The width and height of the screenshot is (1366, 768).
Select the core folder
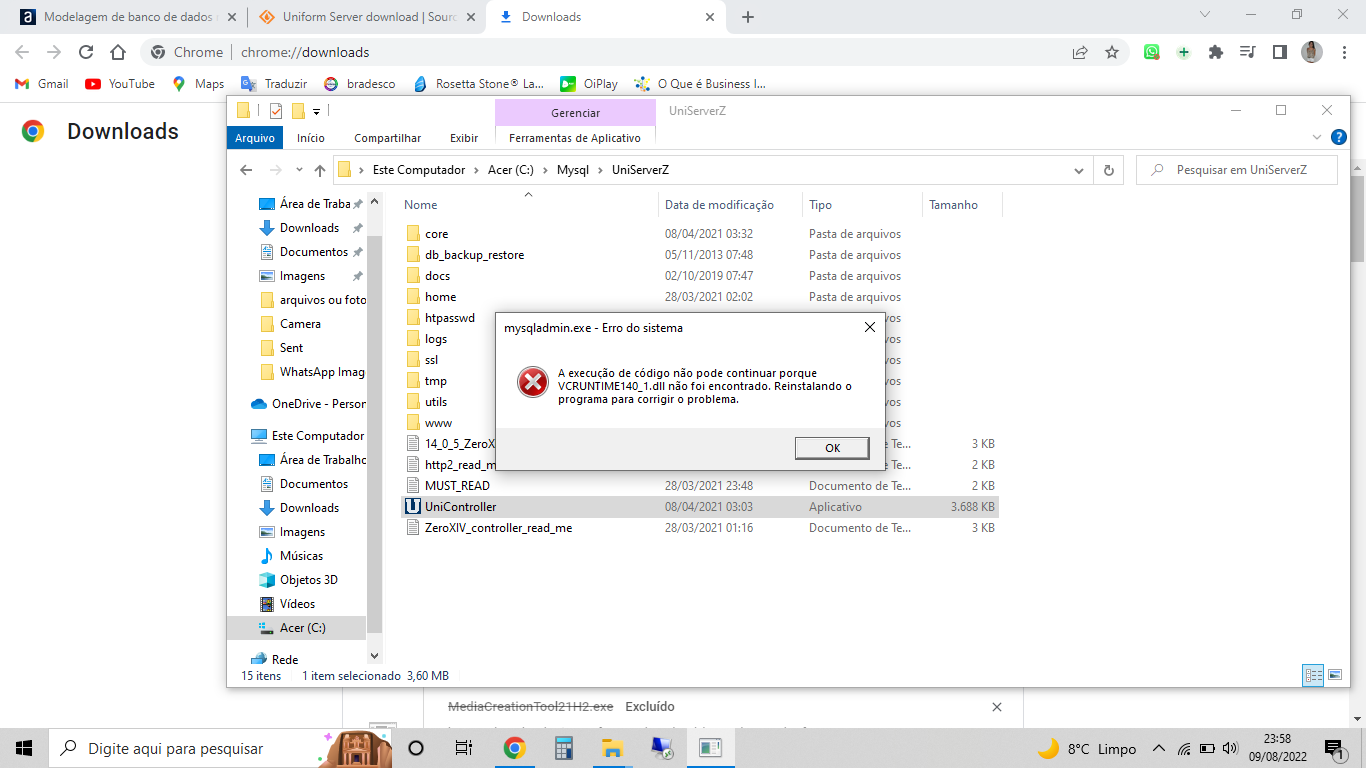coord(700,233)
